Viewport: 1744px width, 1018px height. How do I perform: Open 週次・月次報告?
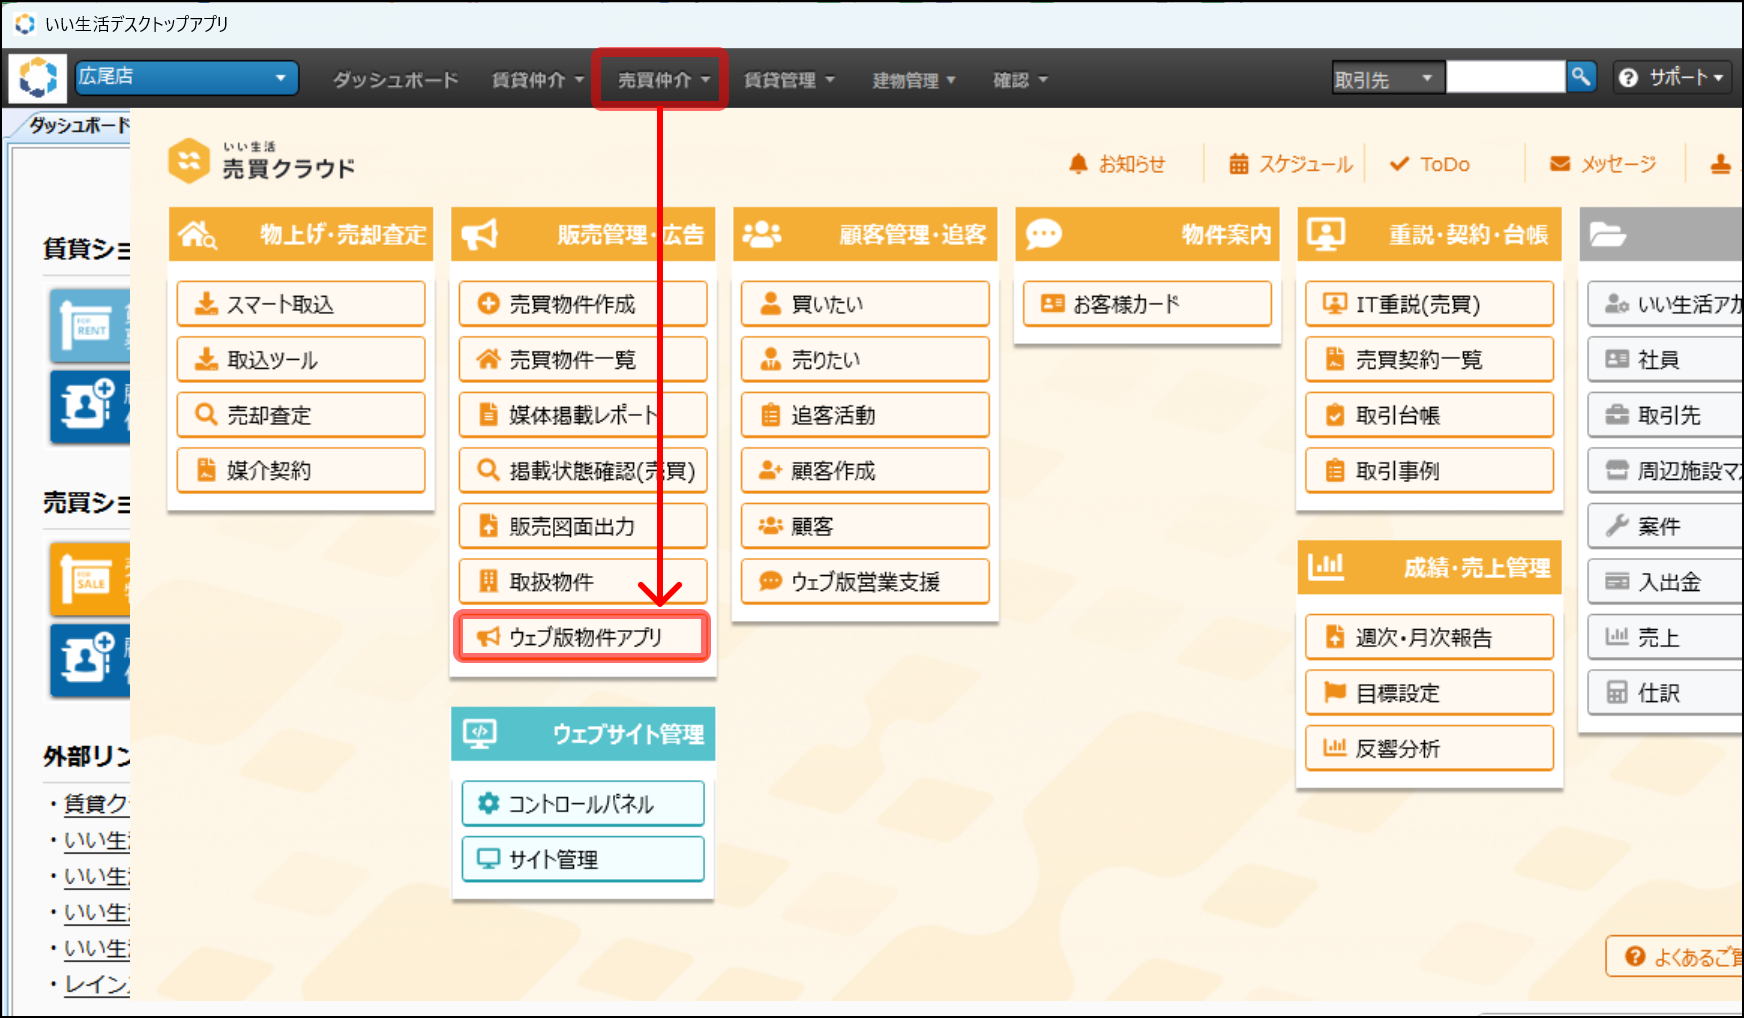point(1429,637)
